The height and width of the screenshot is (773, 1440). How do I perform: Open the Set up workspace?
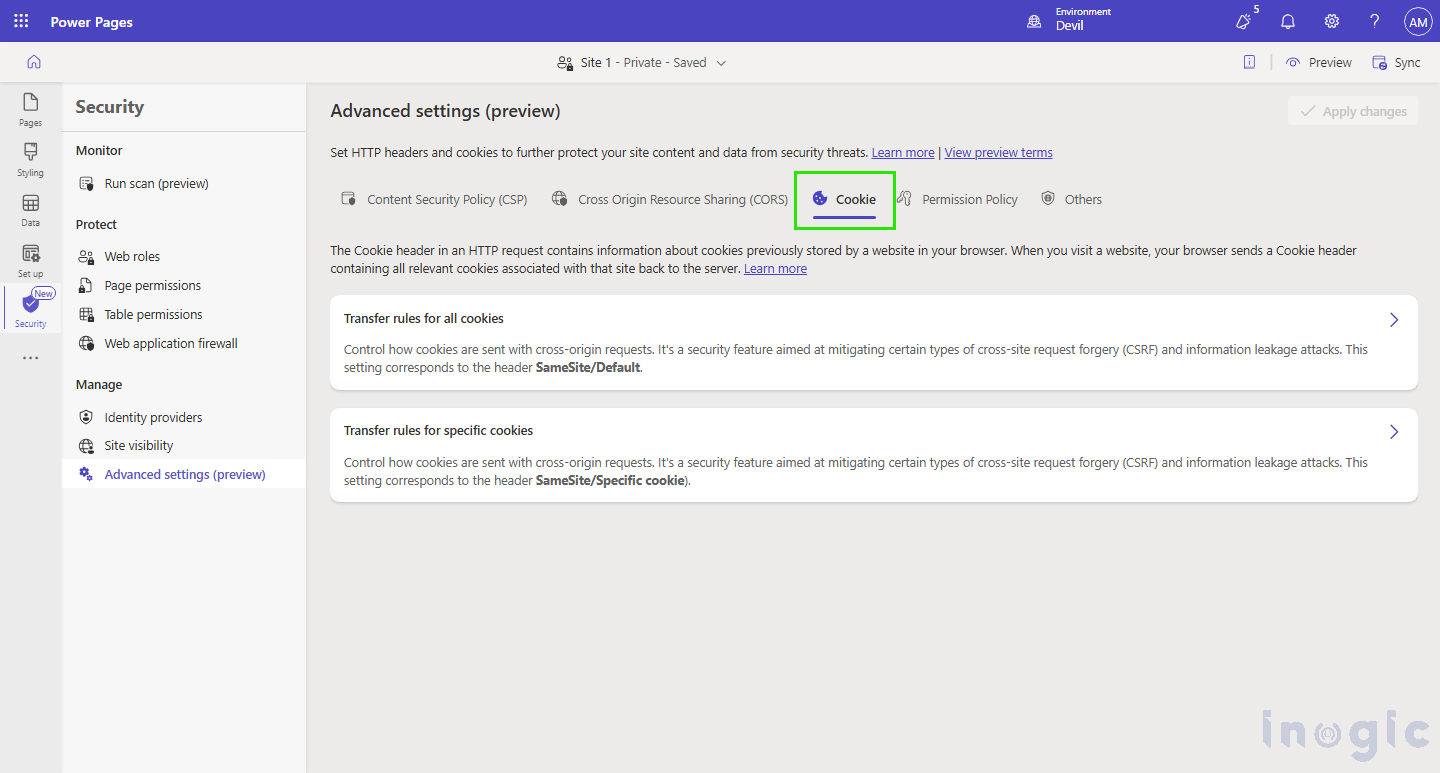click(31, 261)
